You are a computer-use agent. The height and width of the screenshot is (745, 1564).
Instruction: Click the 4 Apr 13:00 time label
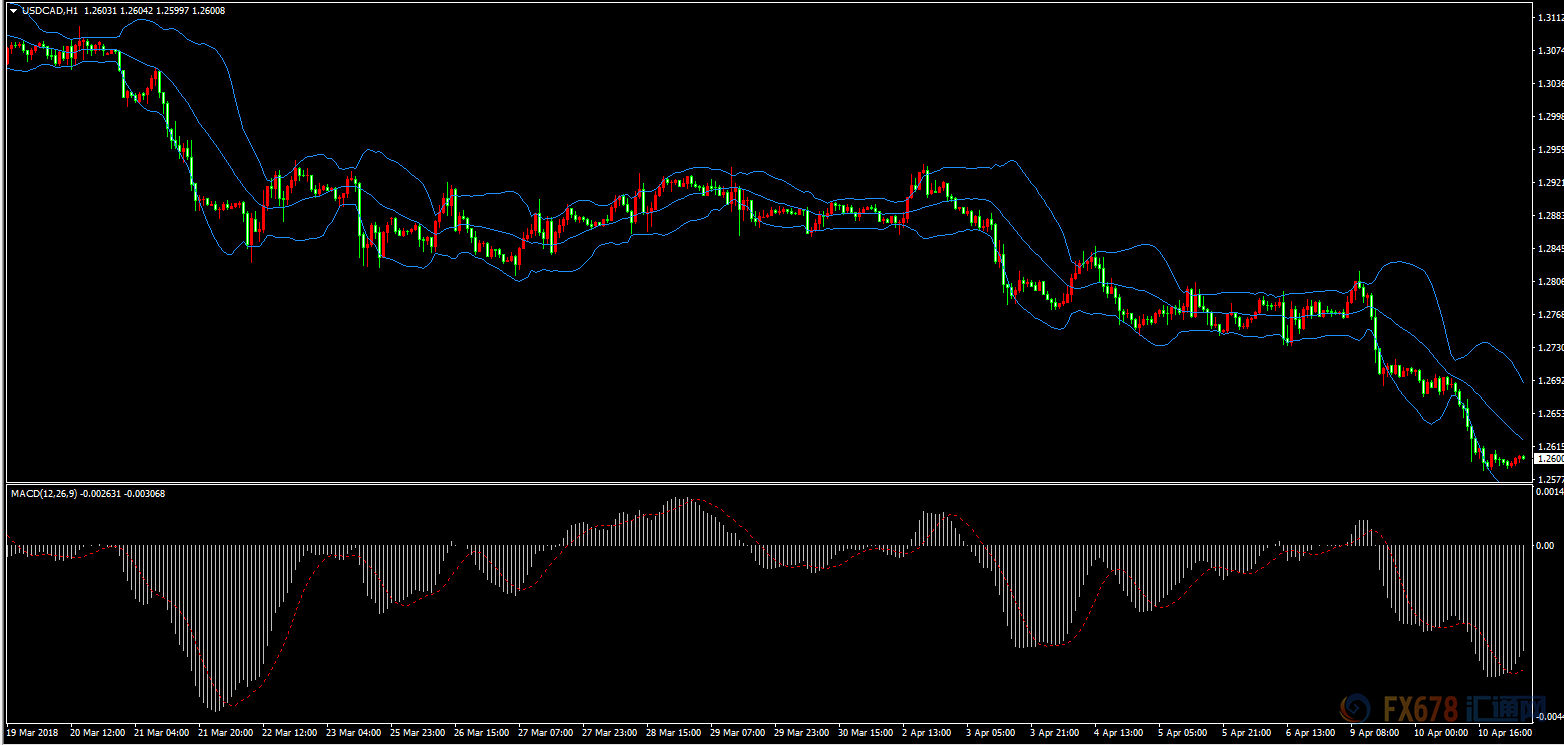pos(1119,733)
